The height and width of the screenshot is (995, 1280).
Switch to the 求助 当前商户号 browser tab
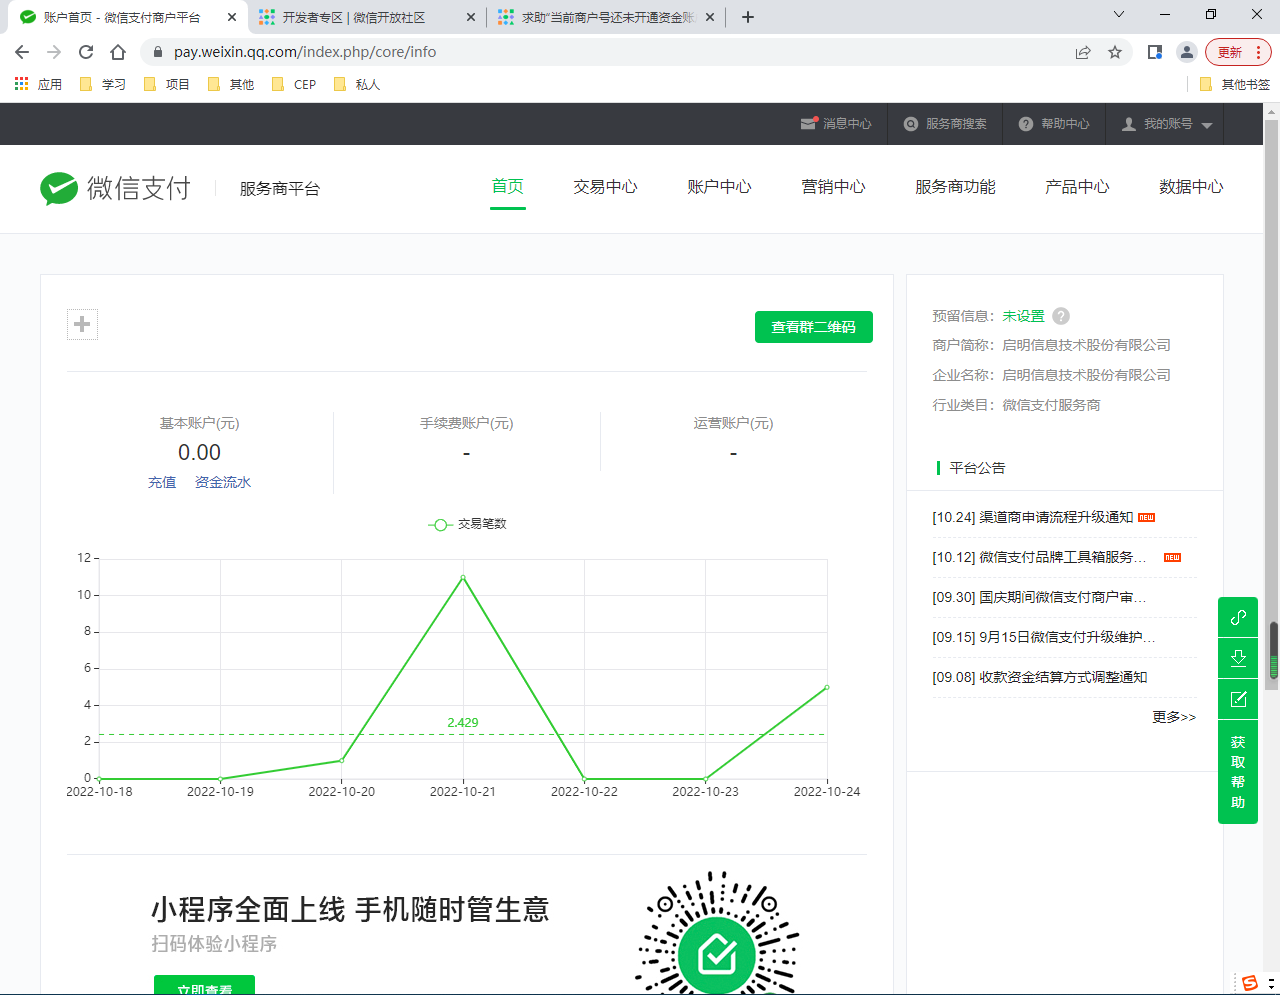(607, 17)
